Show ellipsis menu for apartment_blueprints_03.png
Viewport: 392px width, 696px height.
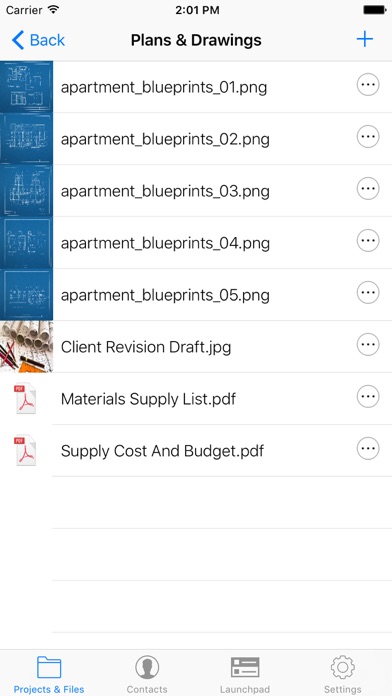click(x=368, y=189)
